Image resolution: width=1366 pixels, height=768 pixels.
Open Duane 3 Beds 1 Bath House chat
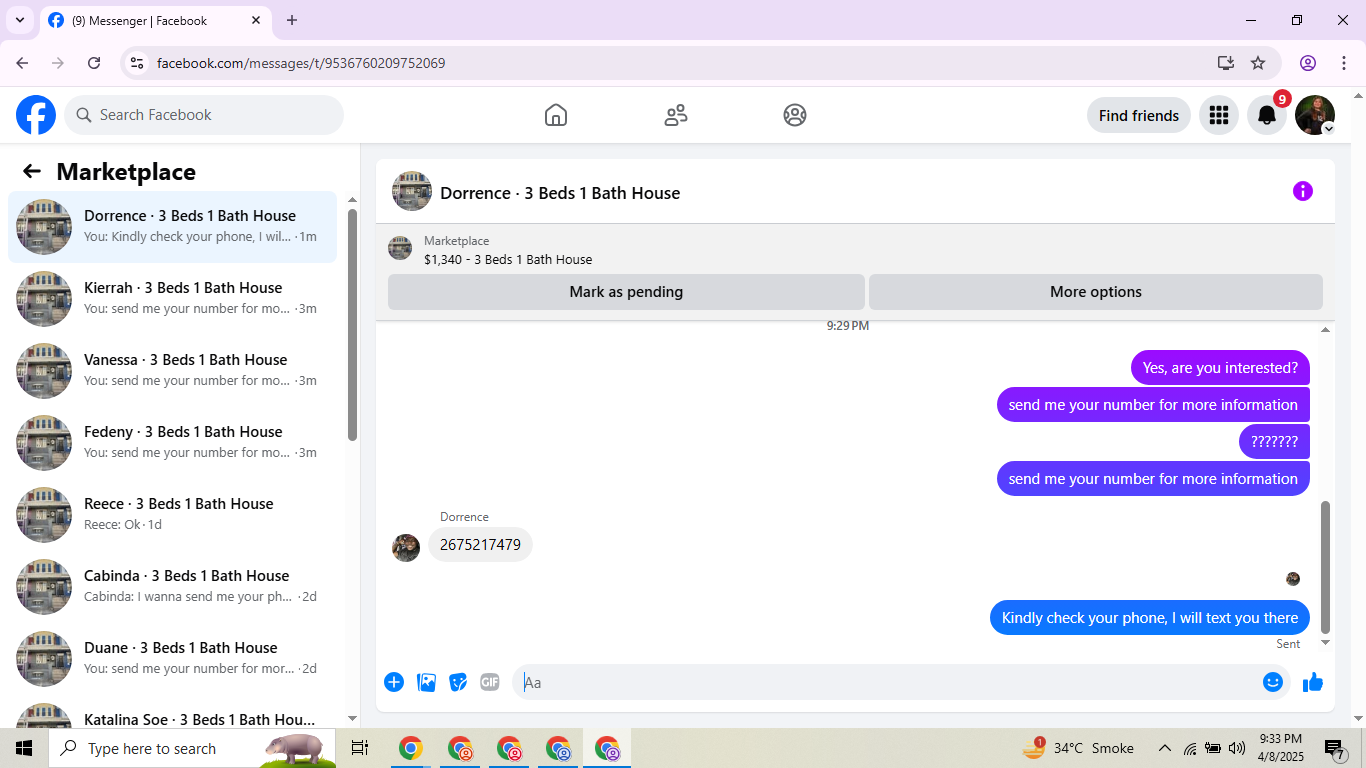pyautogui.click(x=172, y=659)
